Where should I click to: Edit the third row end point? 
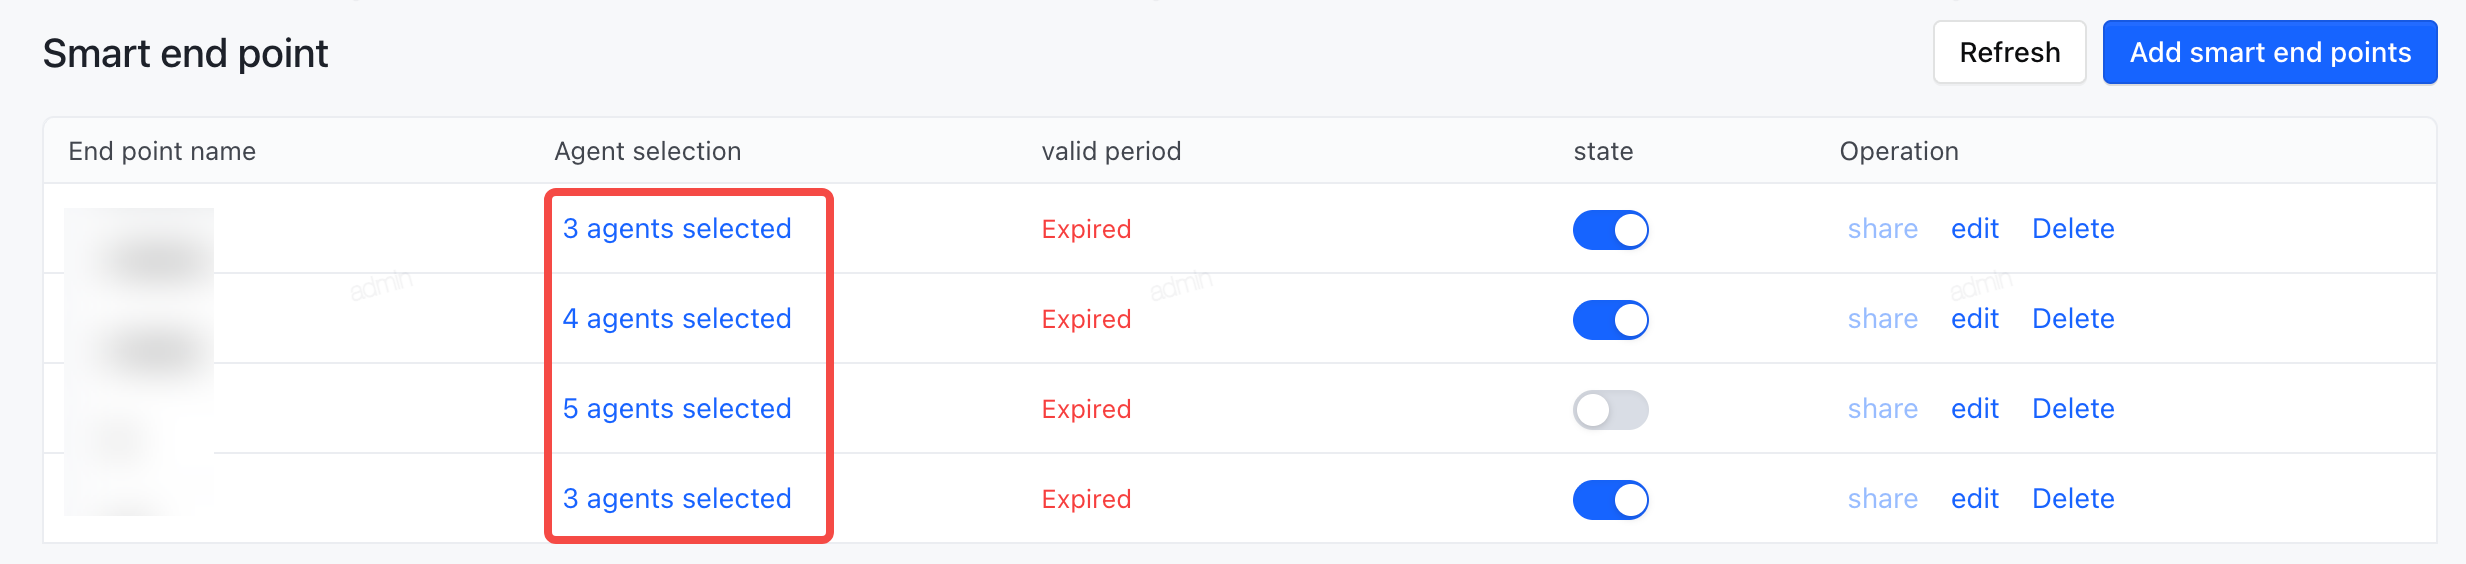click(x=1975, y=409)
